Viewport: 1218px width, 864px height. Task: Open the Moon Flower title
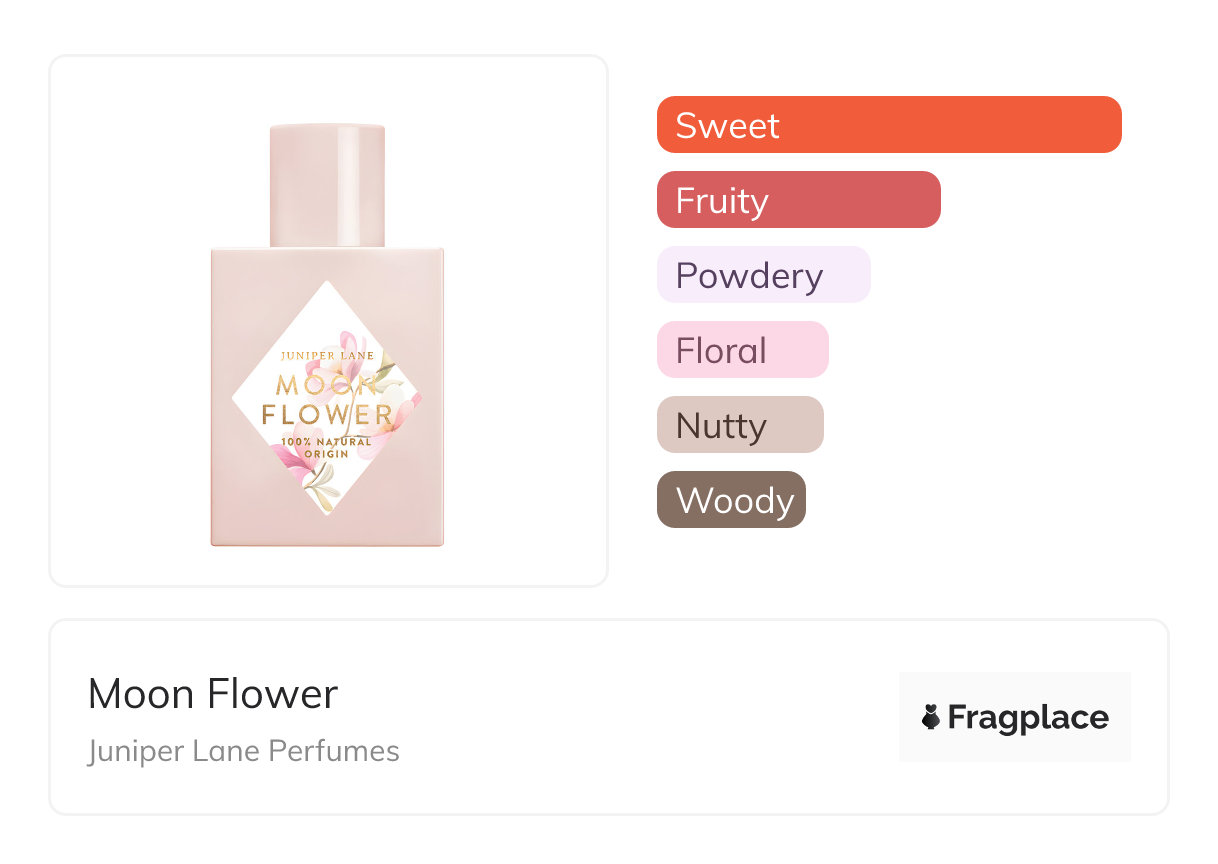click(x=213, y=694)
